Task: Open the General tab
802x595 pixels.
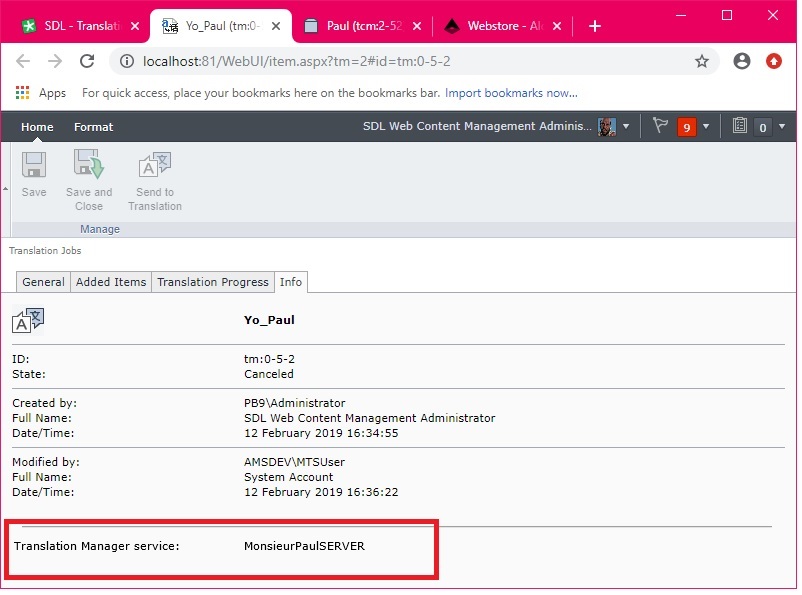Action: (43, 282)
